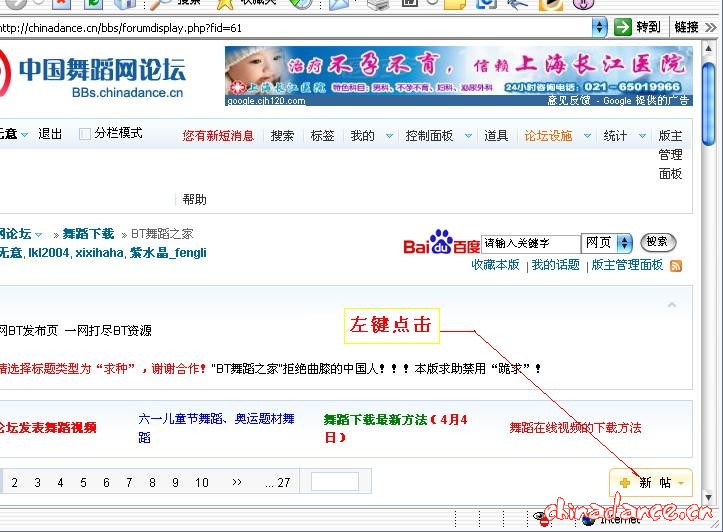Open 版主管理面板 in the nav bar

(670, 154)
